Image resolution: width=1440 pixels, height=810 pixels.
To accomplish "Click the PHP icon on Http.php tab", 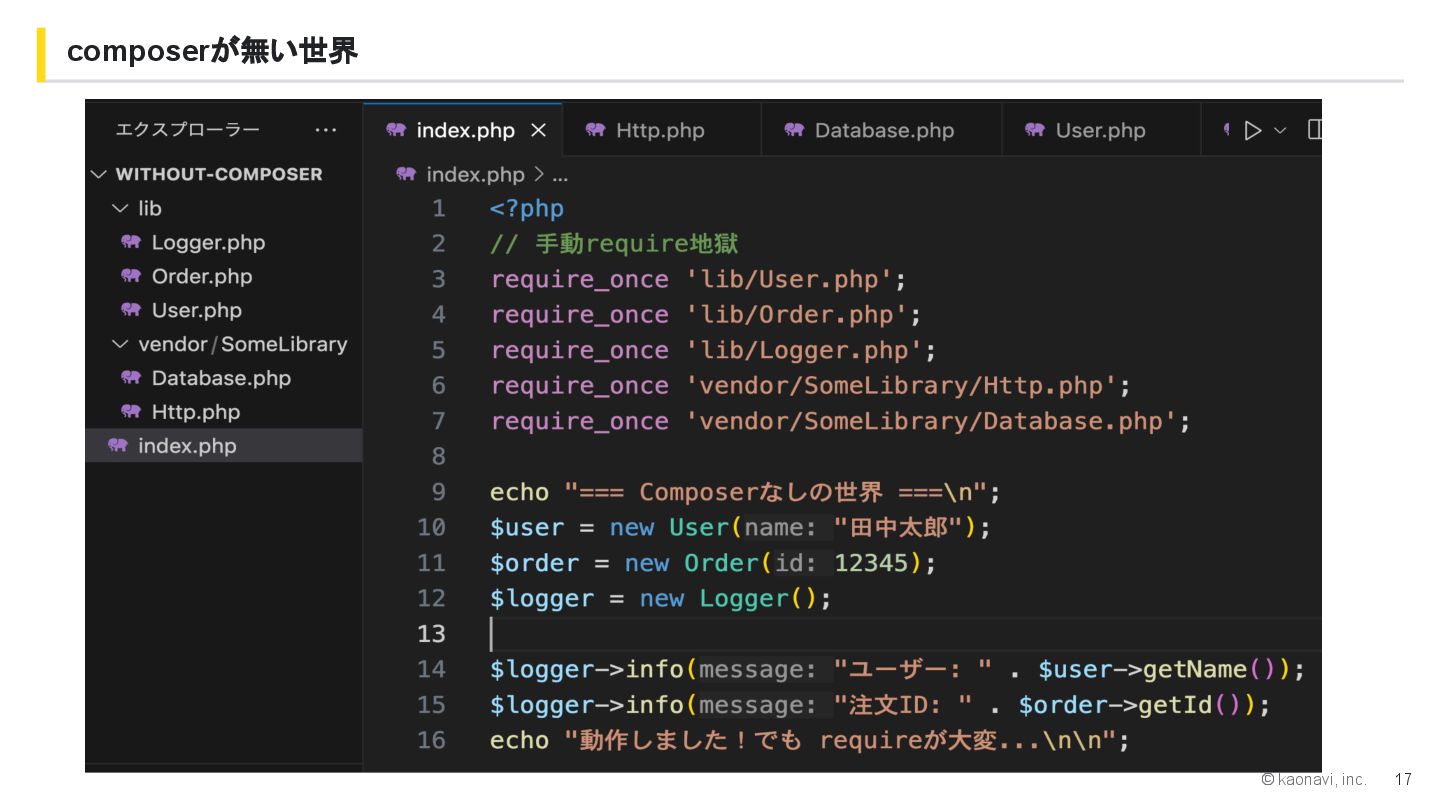I will [596, 130].
